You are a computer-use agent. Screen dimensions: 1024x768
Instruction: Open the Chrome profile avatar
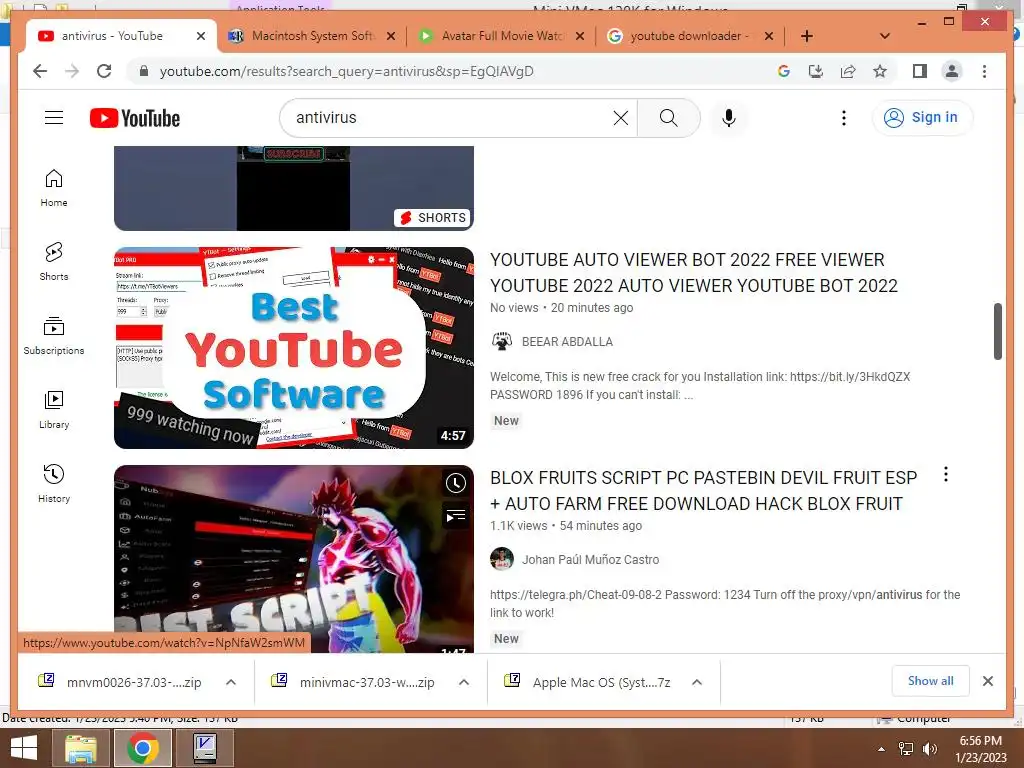point(952,71)
